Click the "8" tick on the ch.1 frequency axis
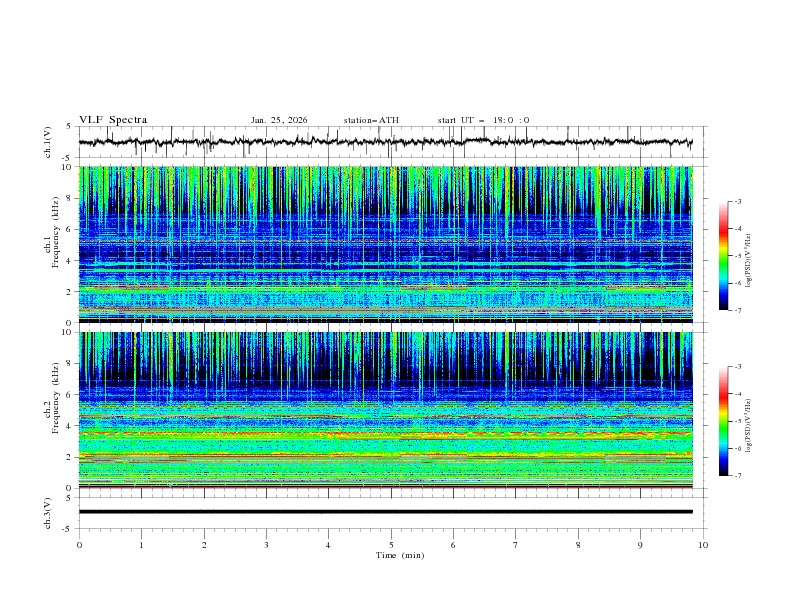The width and height of the screenshot is (792, 612). click(71, 198)
